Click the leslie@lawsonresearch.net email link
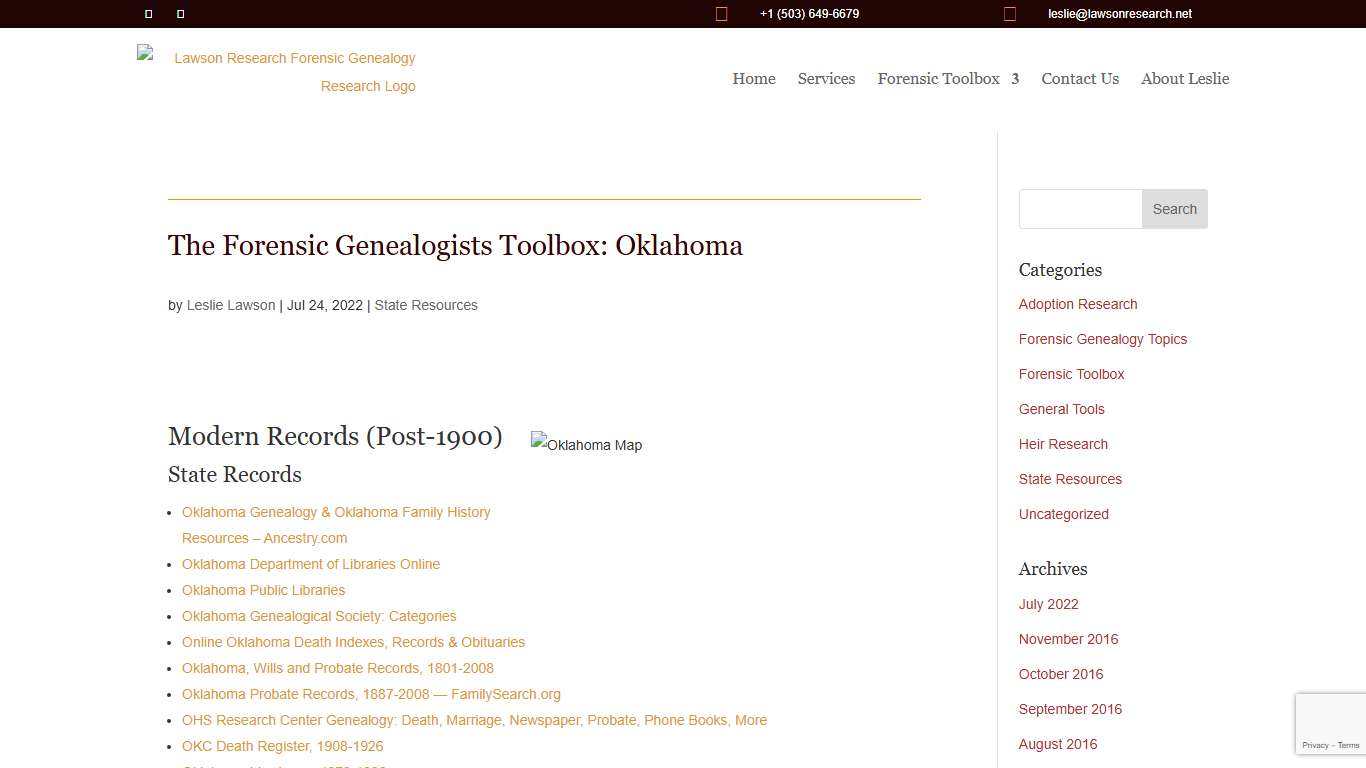This screenshot has width=1366, height=768. pyautogui.click(x=1119, y=14)
